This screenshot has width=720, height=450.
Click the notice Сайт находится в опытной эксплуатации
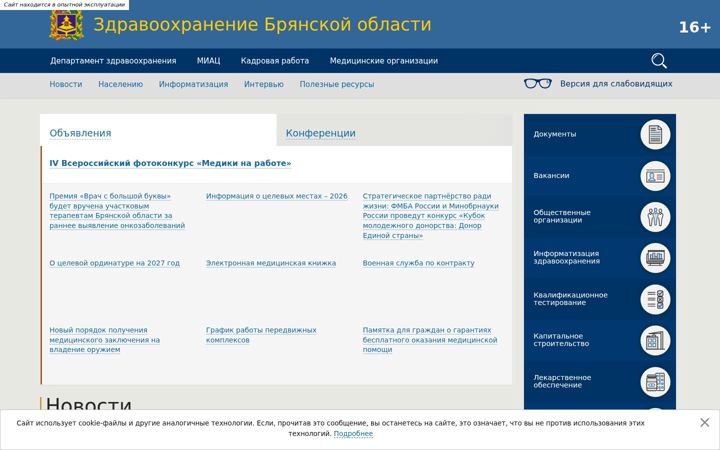[64, 5]
